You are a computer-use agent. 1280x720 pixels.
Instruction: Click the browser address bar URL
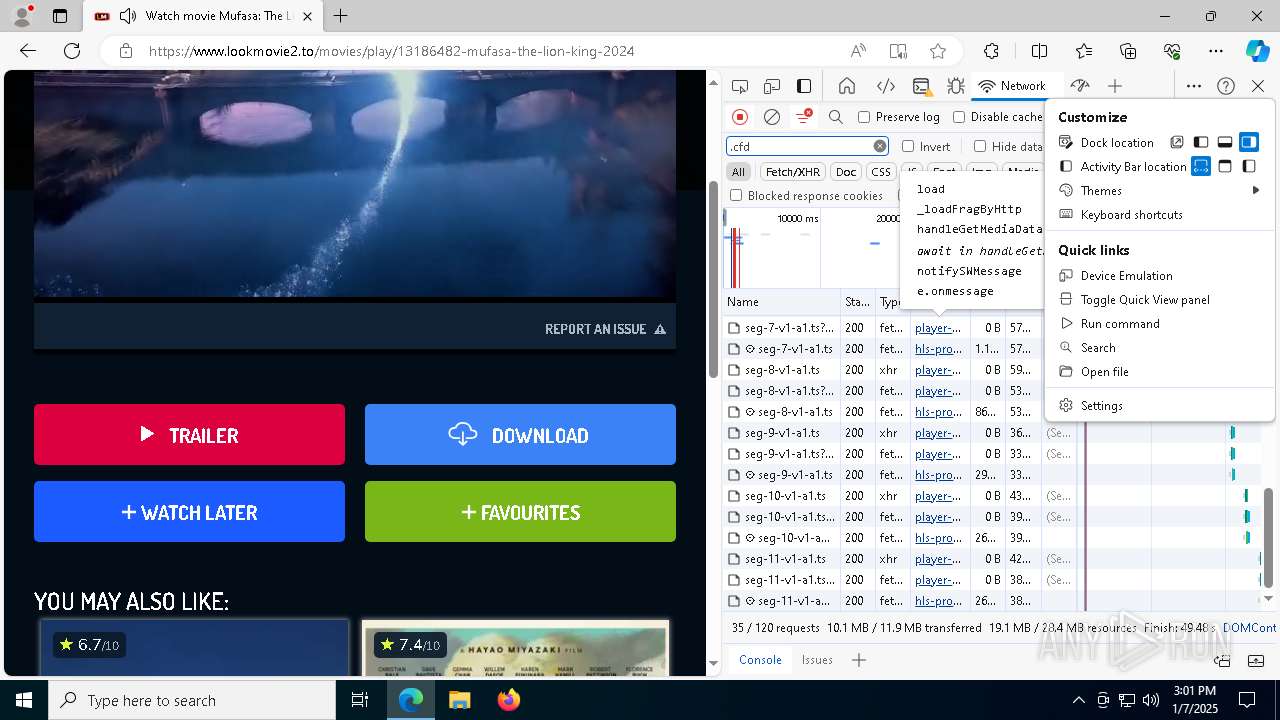point(391,51)
